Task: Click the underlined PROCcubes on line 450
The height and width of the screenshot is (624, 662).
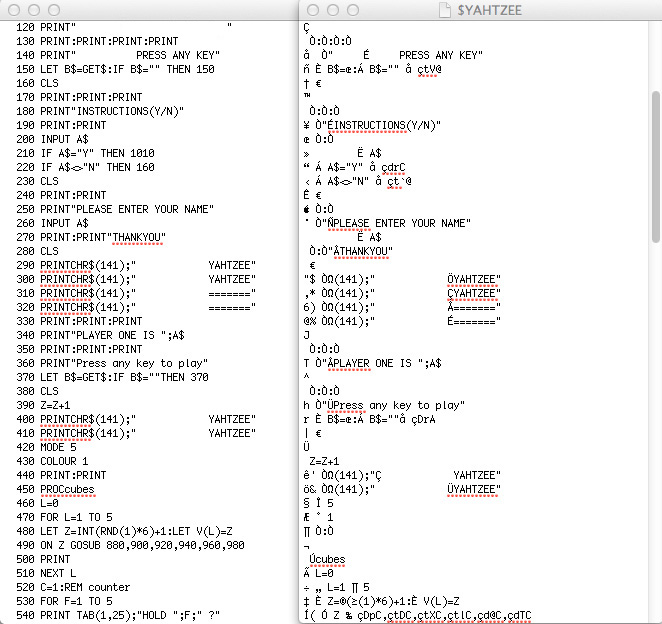Action: [67, 489]
